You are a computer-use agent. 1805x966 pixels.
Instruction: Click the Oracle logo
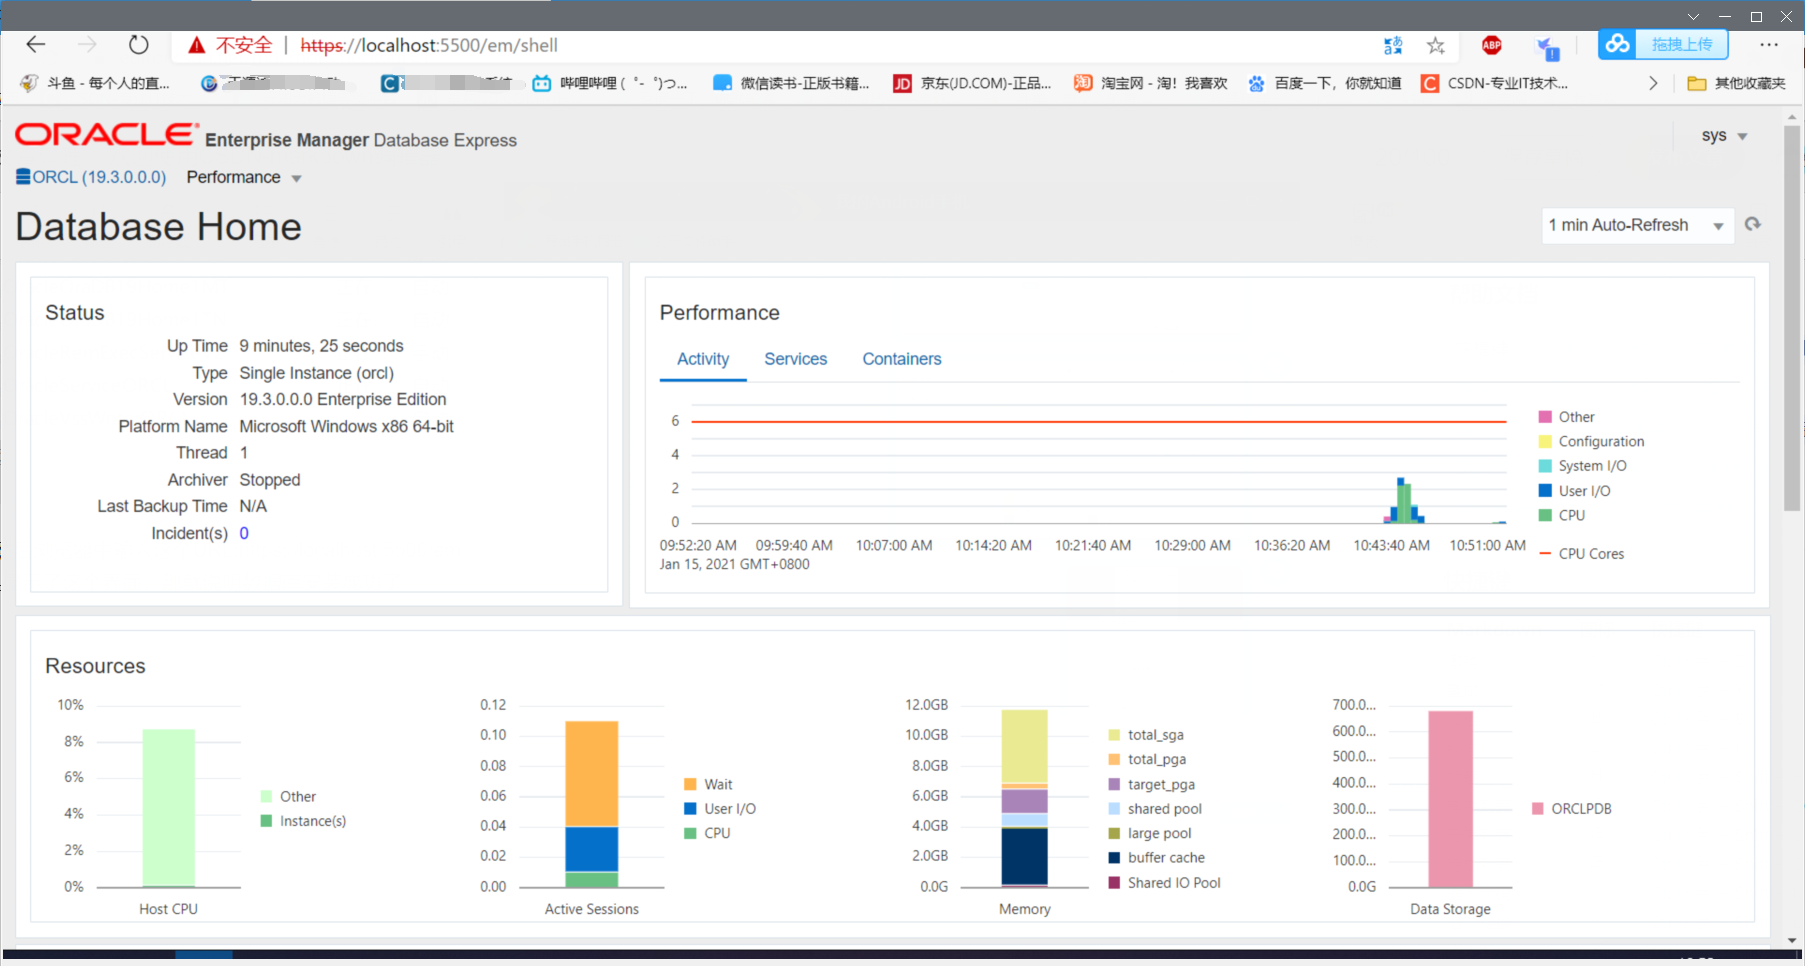click(x=106, y=134)
